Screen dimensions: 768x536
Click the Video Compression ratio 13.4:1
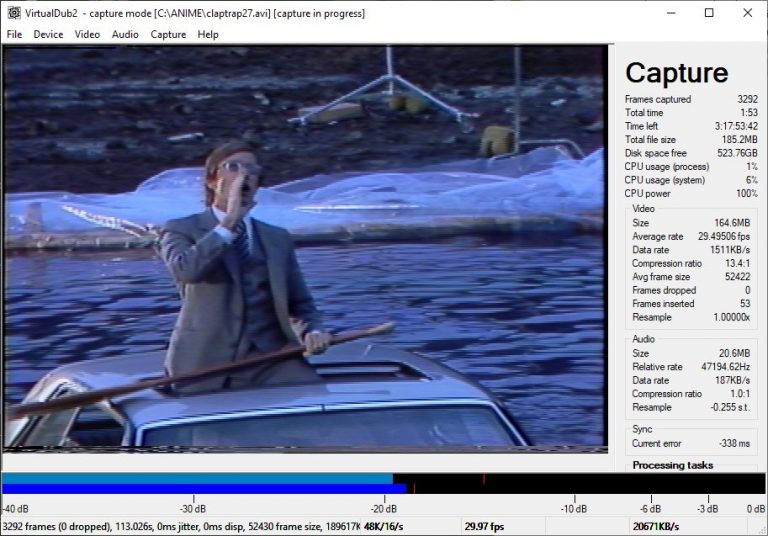(738, 263)
